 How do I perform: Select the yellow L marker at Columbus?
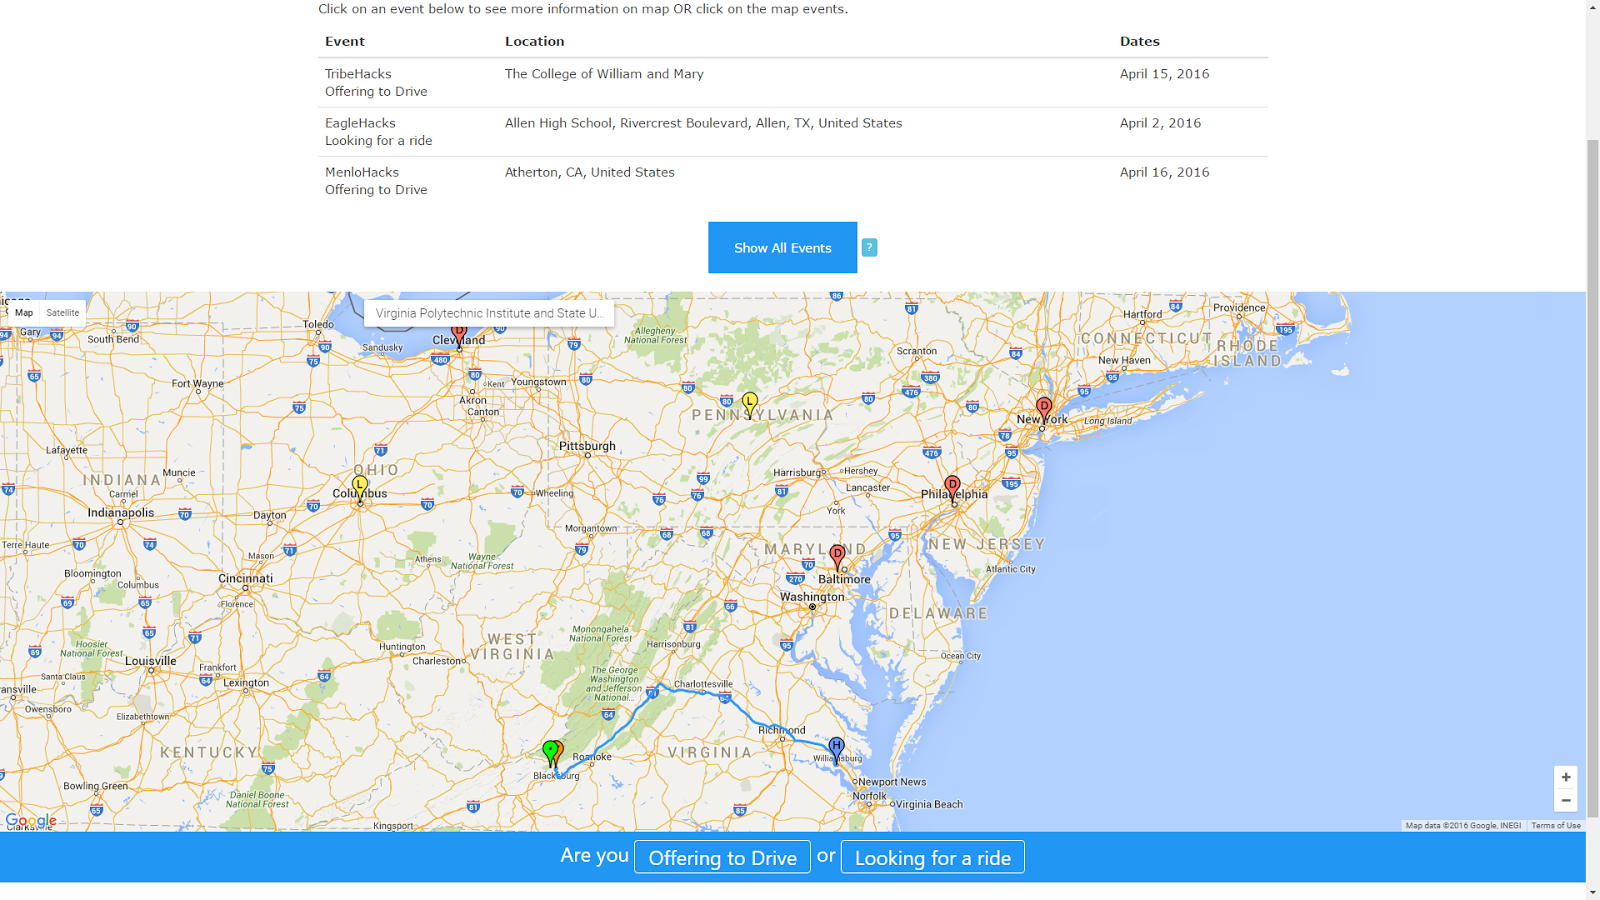360,488
